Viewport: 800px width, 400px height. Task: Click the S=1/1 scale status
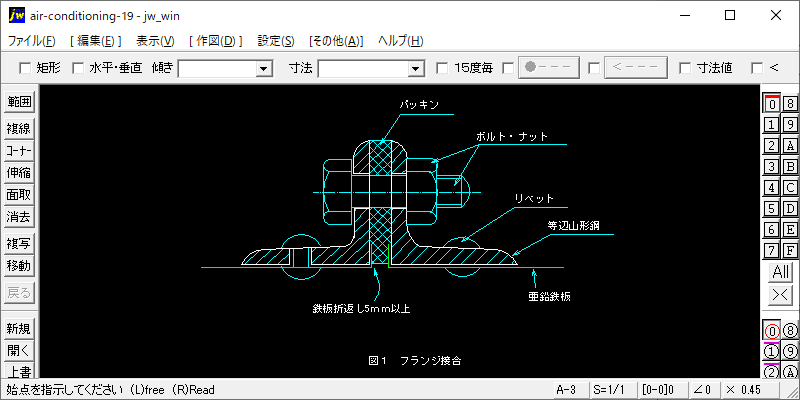[x=612, y=390]
